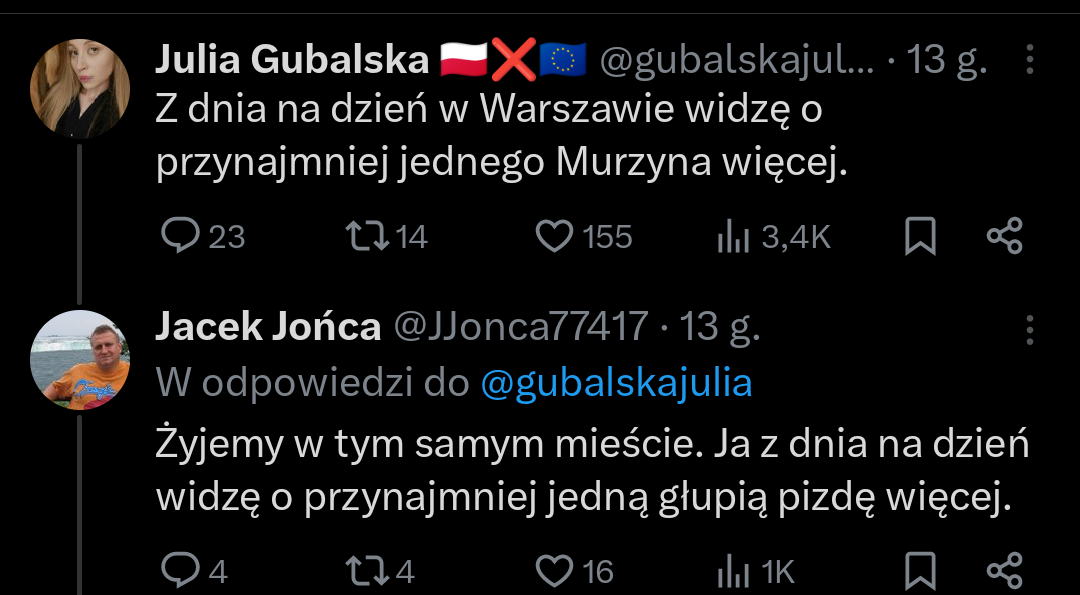This screenshot has width=1080, height=595.
Task: Open Jacek Jońca's profile picture
Action: (x=80, y=360)
